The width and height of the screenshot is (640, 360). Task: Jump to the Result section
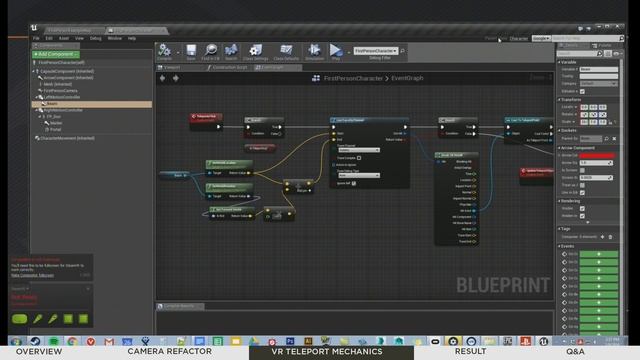click(x=470, y=351)
